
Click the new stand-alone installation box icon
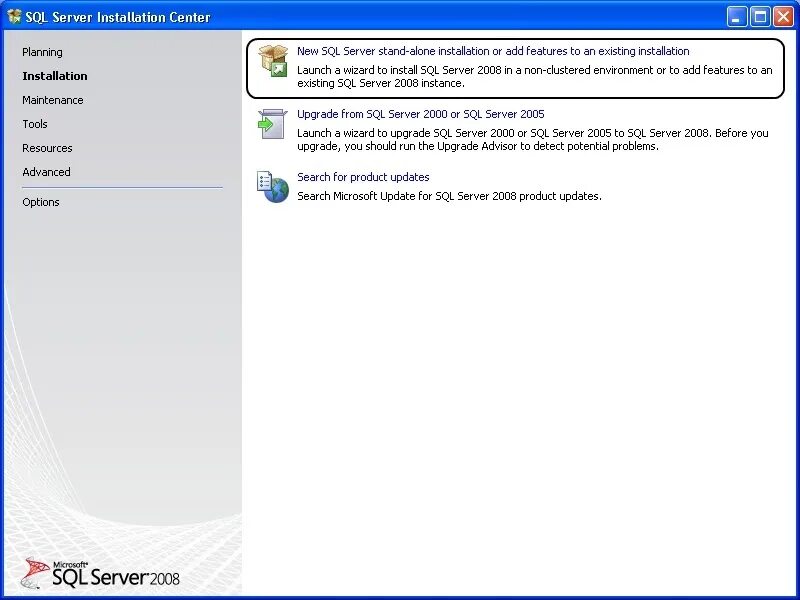click(x=273, y=61)
